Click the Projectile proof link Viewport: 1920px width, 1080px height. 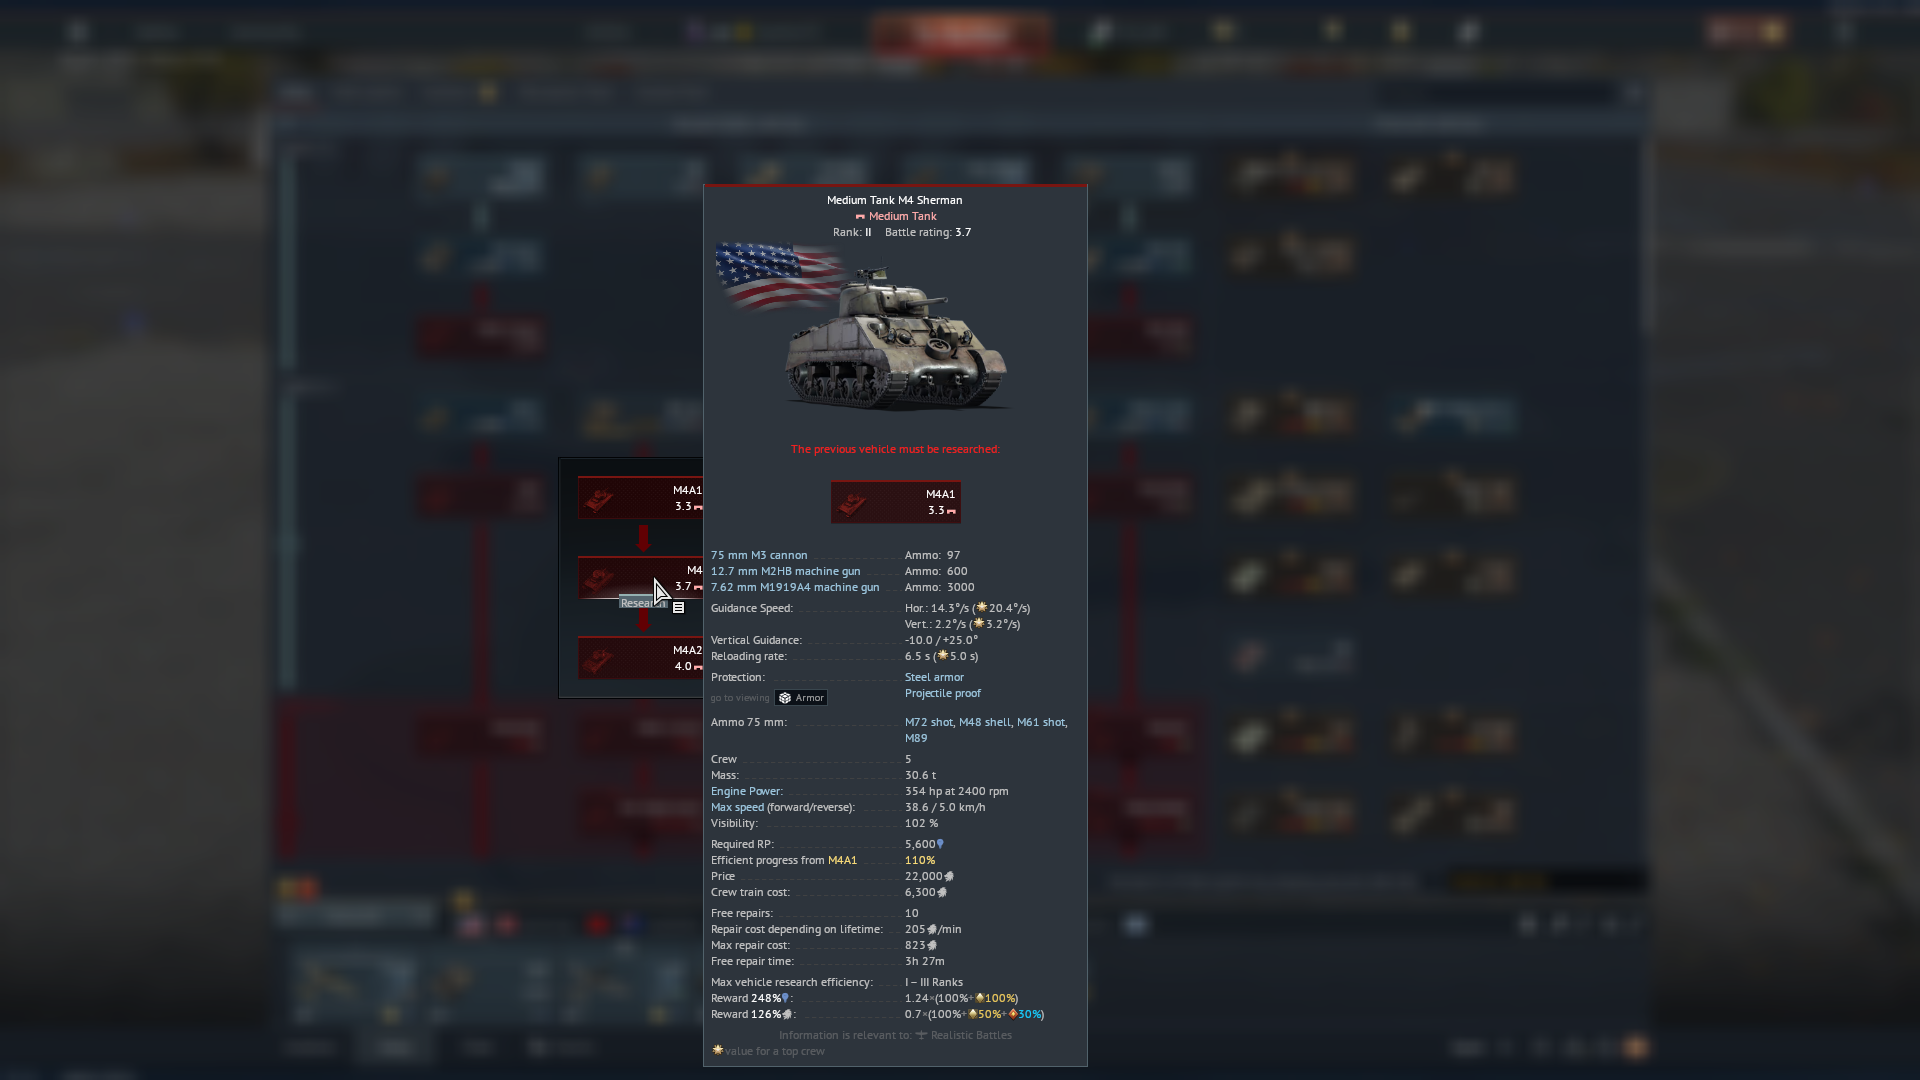pos(942,693)
